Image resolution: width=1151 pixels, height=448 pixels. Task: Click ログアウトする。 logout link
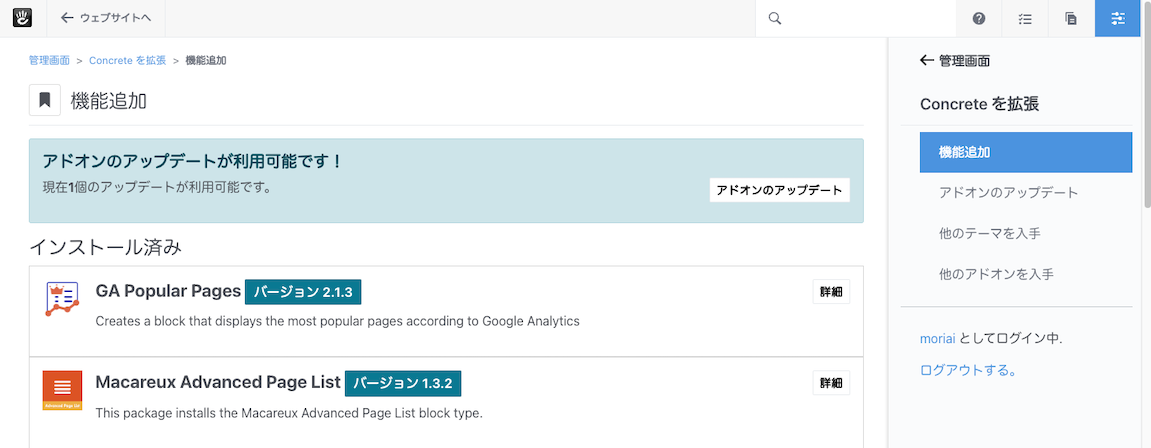click(x=968, y=370)
